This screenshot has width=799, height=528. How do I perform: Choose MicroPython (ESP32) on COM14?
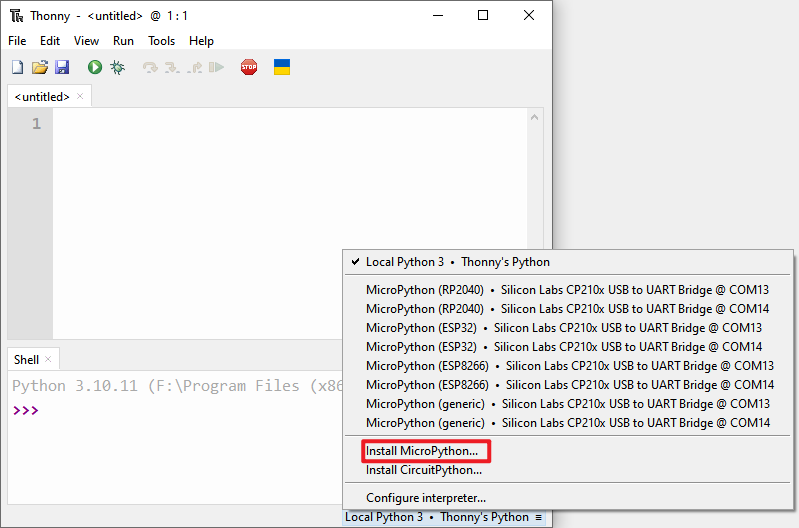point(568,347)
